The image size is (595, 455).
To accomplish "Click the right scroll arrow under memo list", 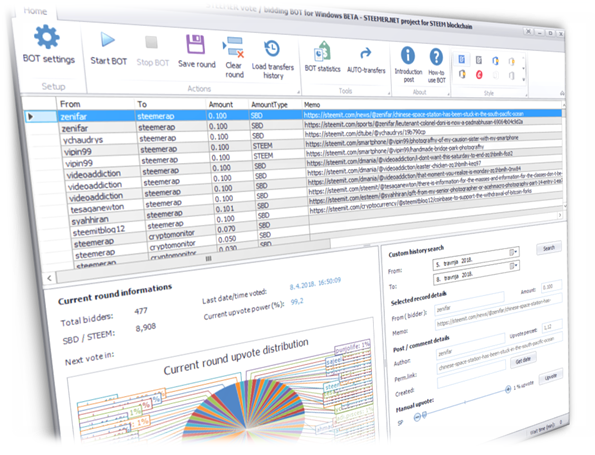I will pos(560,215).
